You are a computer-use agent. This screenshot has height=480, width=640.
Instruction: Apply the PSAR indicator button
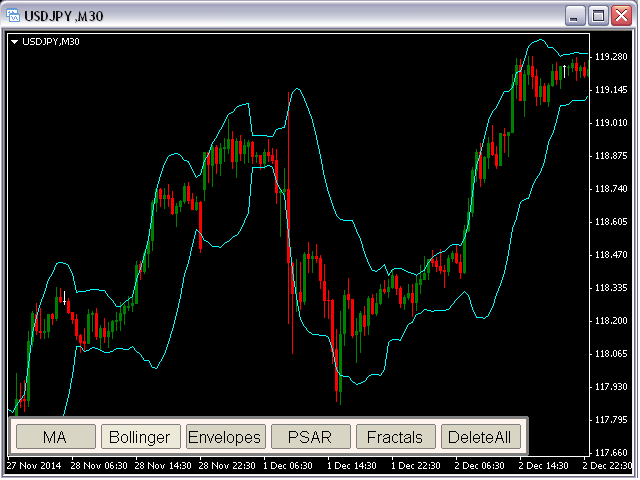tap(309, 436)
